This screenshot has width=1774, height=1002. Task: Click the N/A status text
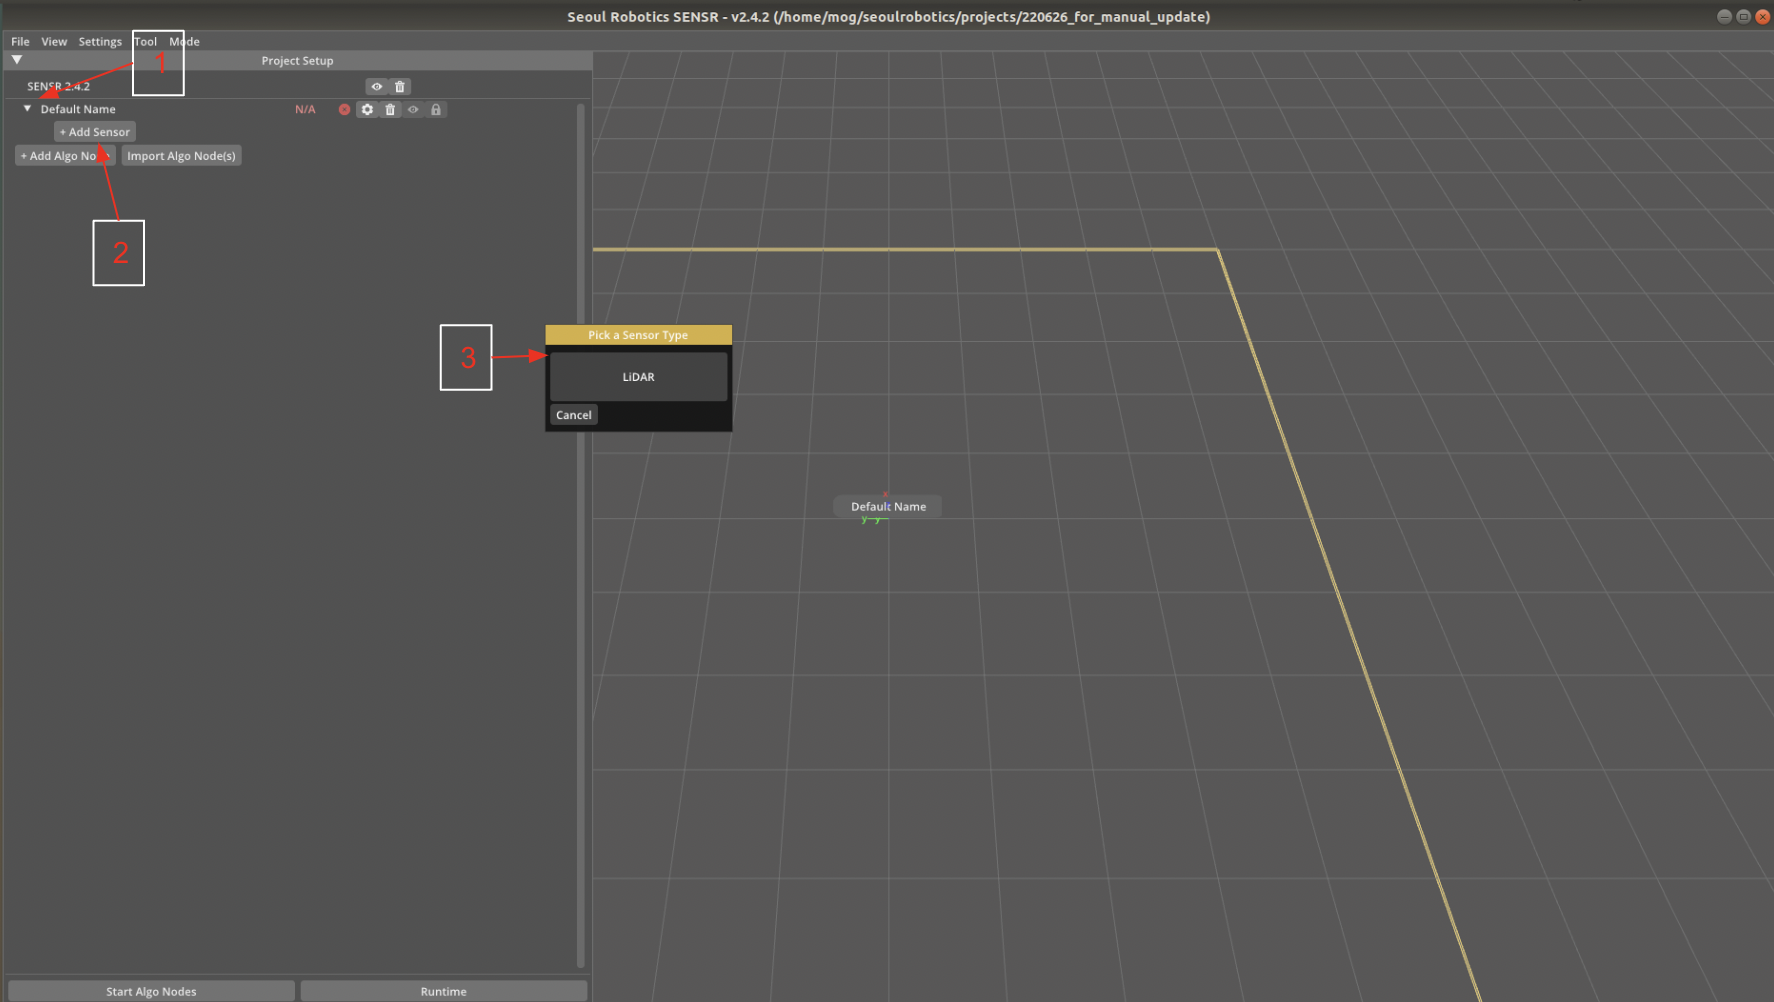(x=305, y=109)
